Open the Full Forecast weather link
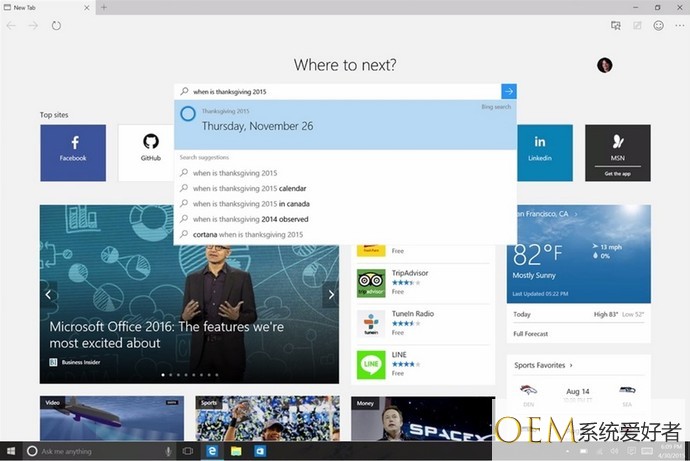The image size is (690, 461). pyautogui.click(x=532, y=333)
